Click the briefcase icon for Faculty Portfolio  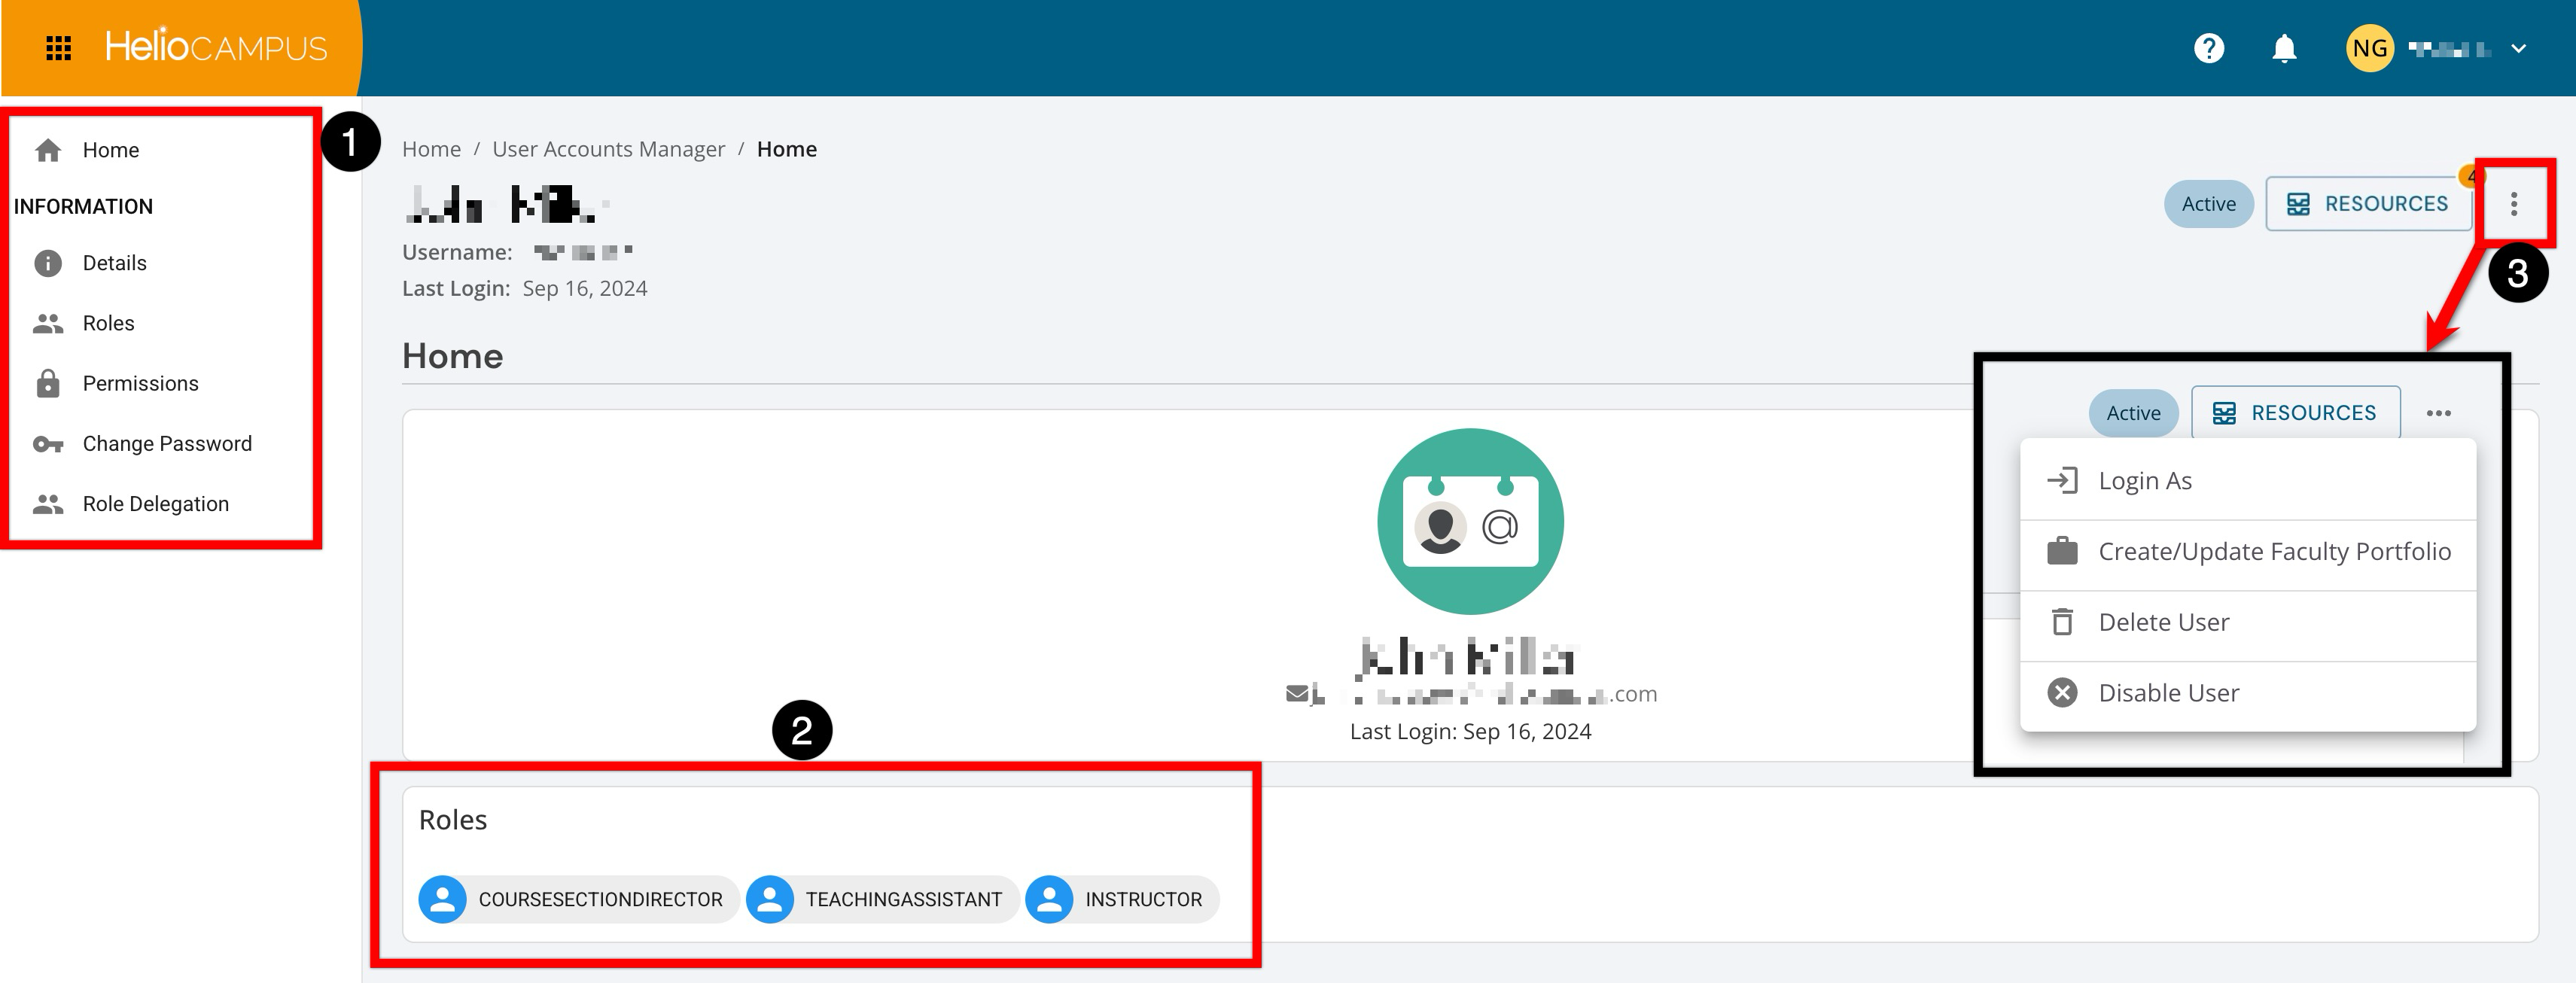pos(2062,551)
